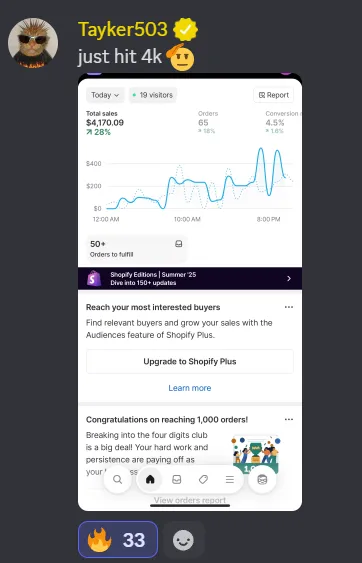This screenshot has height=563, width=362.
Task: Follow the Learn more link
Action: pyautogui.click(x=190, y=388)
